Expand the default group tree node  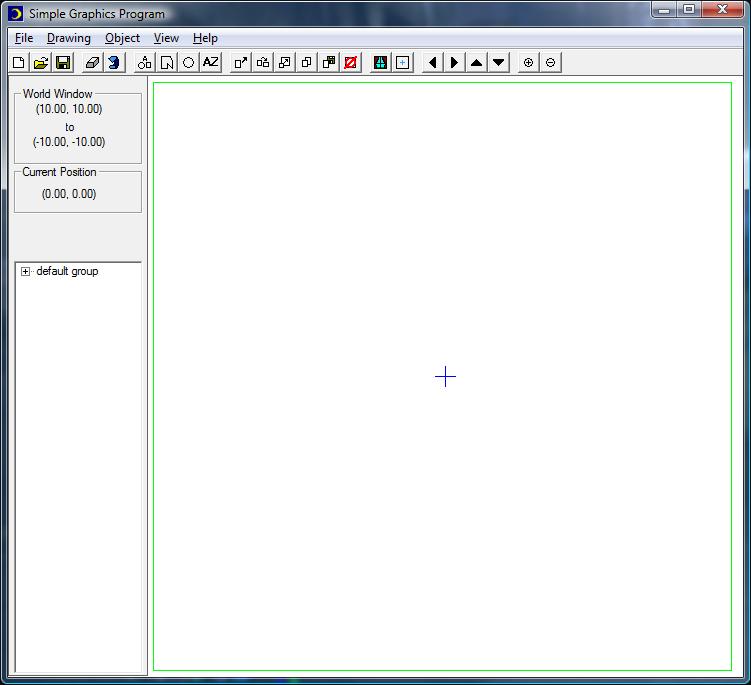pos(26,271)
